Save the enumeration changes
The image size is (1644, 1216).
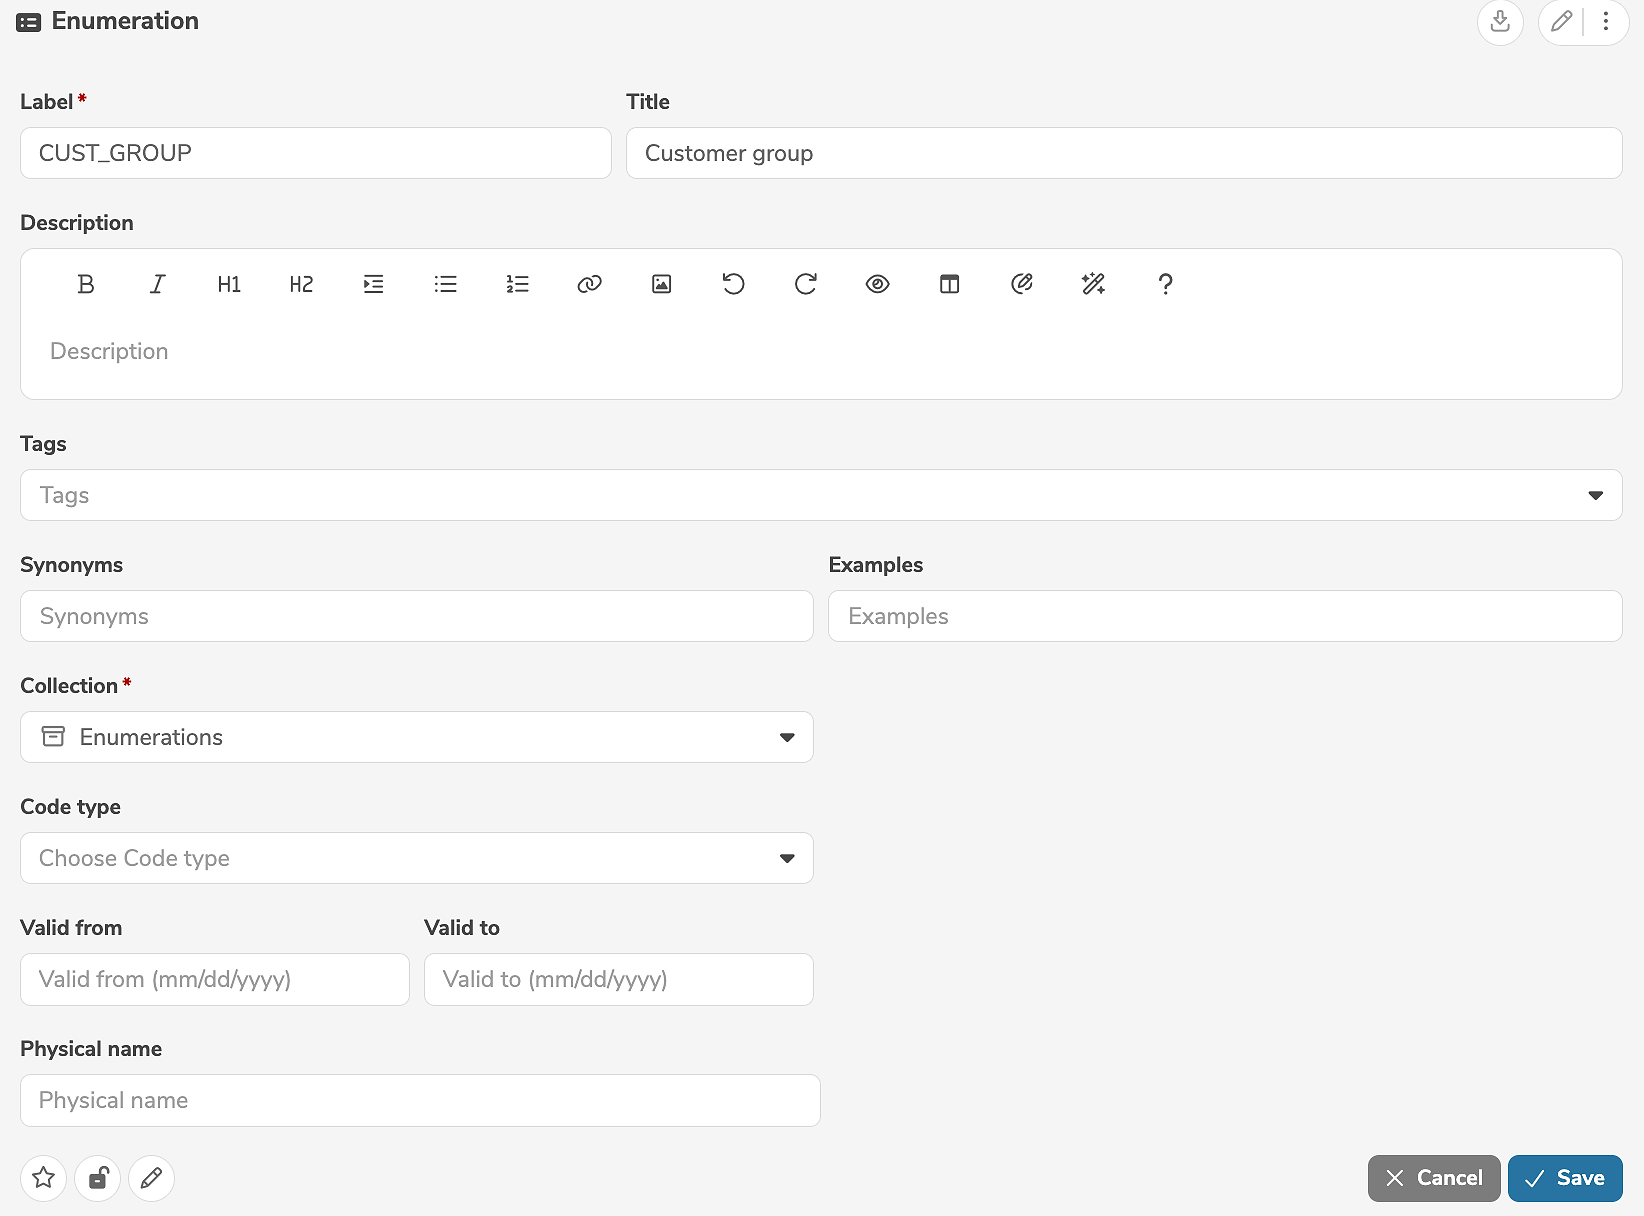1565,1178
